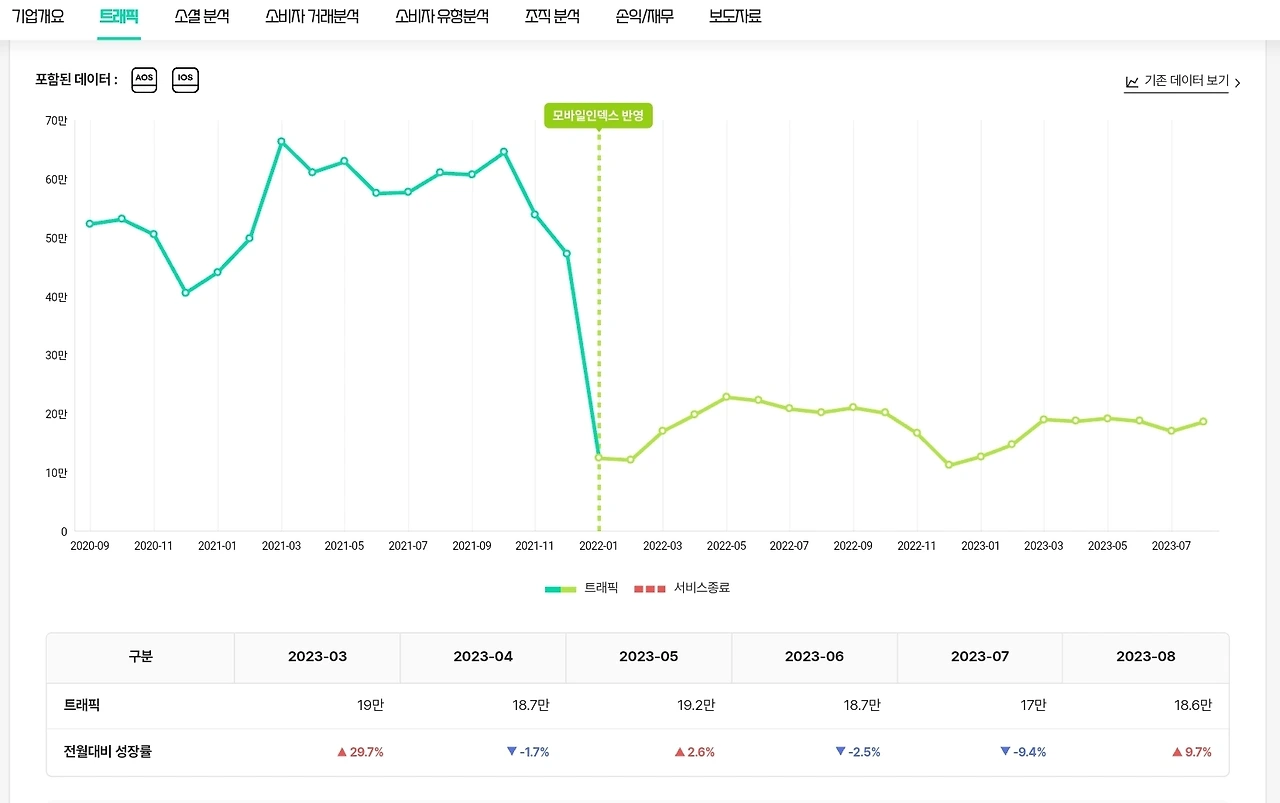Click the 40만 y-axis label
The height and width of the screenshot is (803, 1280).
(x=56, y=297)
